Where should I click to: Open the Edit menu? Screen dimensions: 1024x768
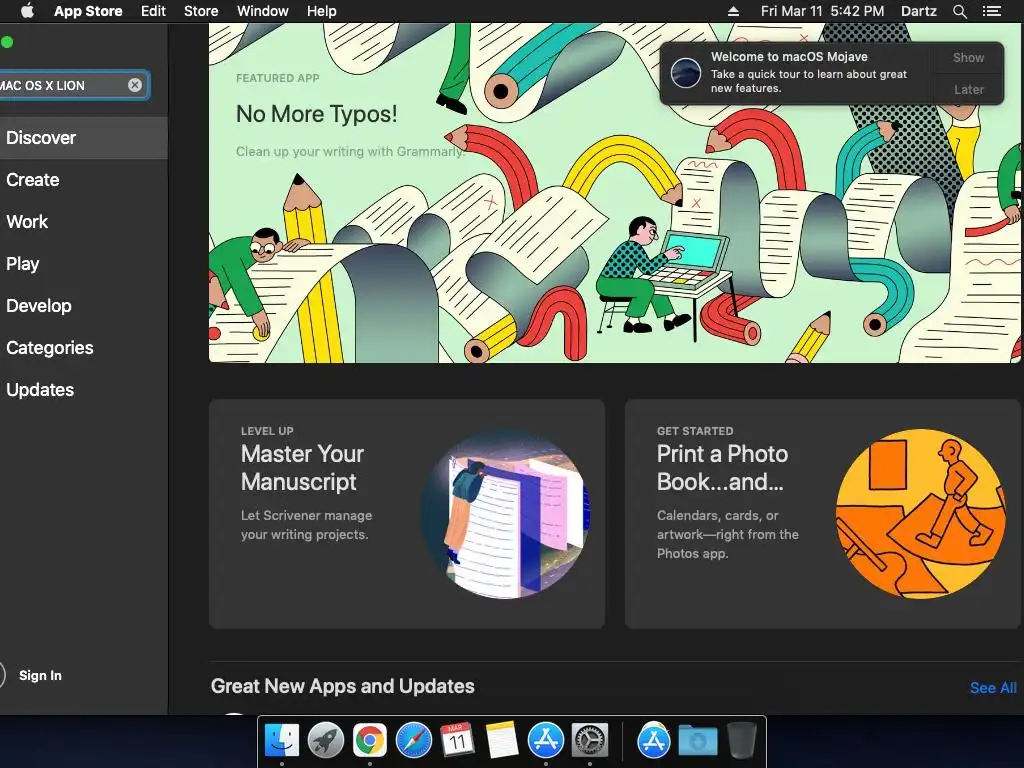(153, 11)
